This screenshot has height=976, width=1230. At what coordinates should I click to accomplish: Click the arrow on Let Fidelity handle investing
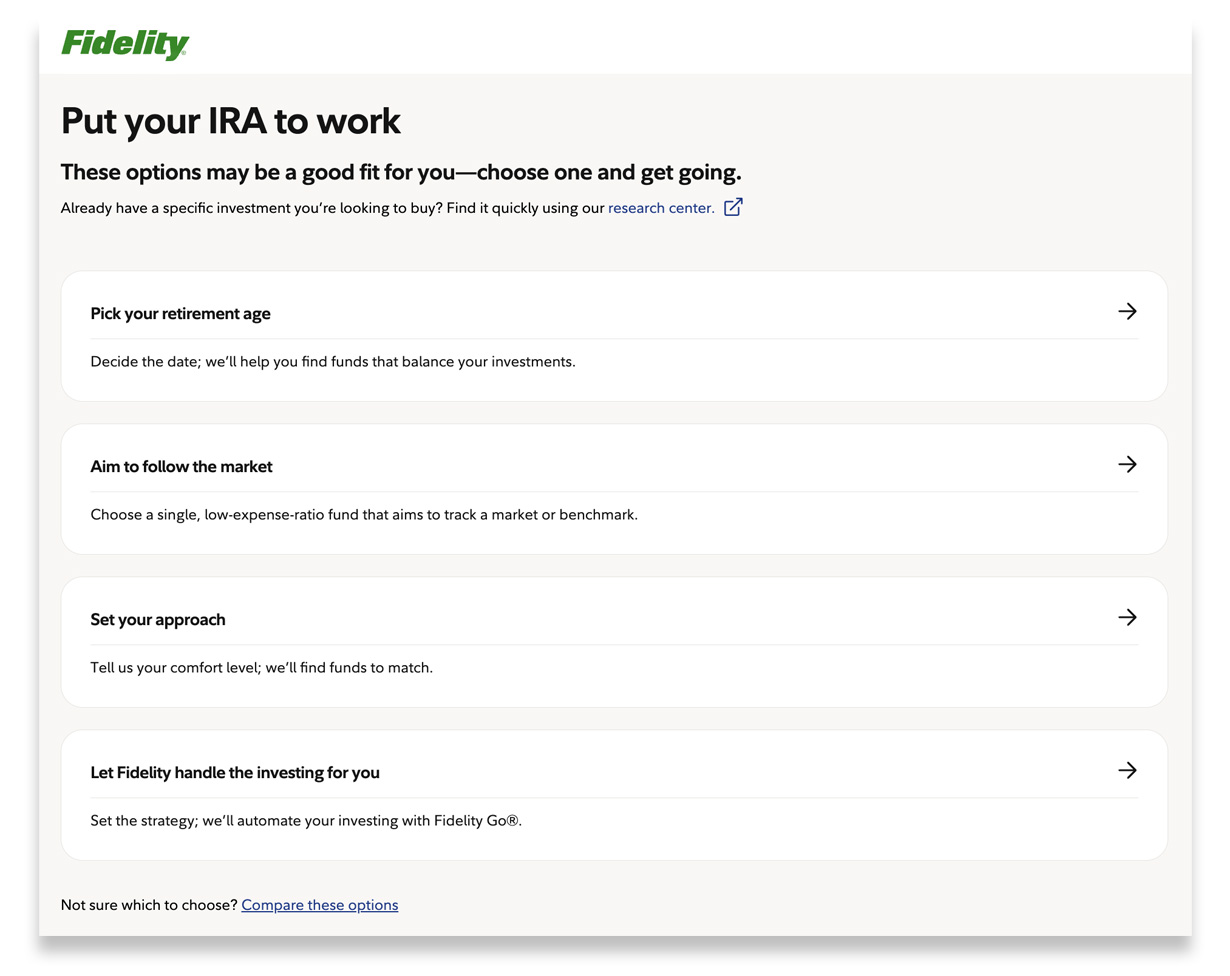tap(1127, 771)
